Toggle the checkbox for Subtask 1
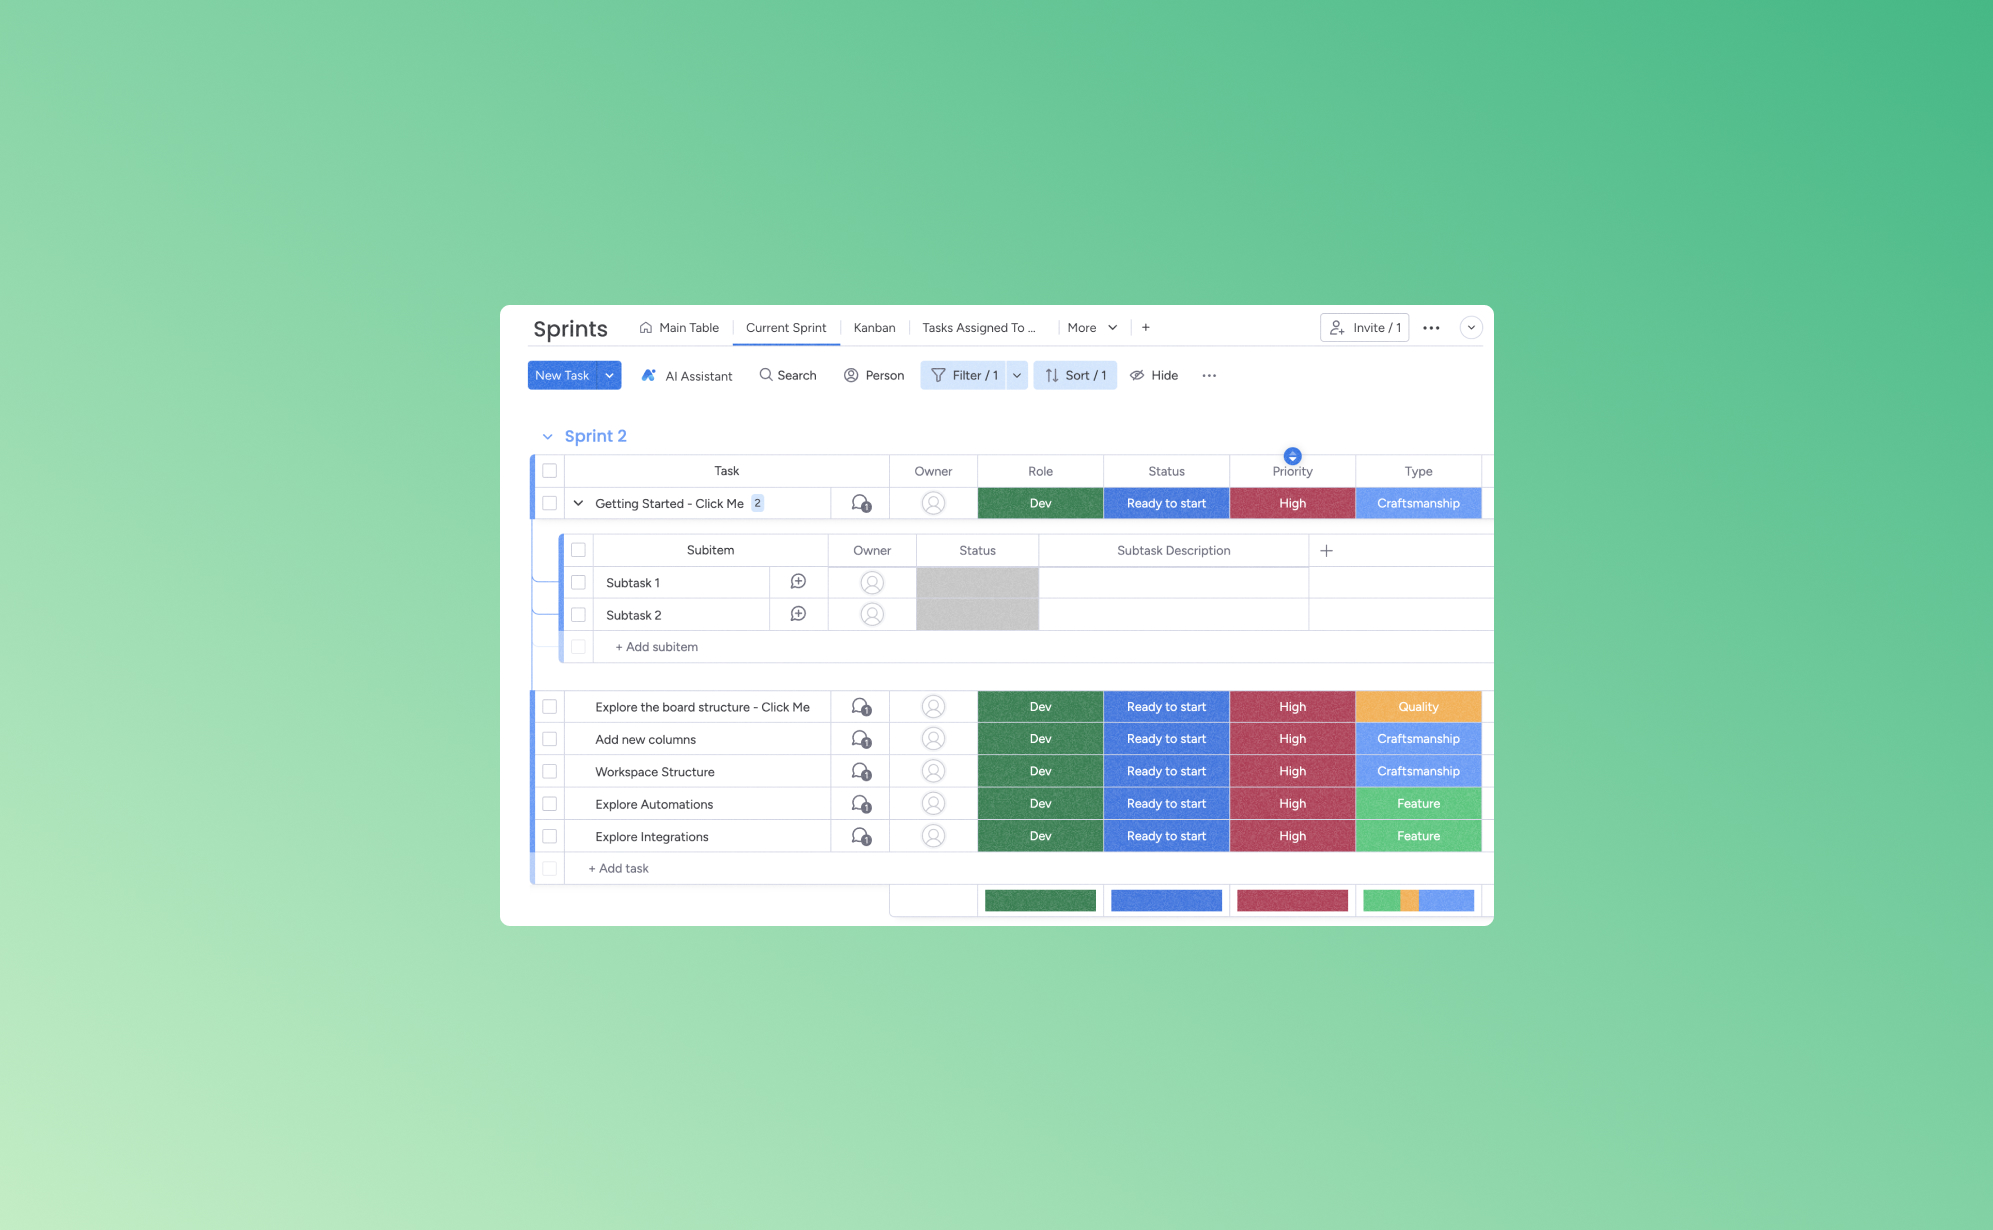 tap(579, 582)
